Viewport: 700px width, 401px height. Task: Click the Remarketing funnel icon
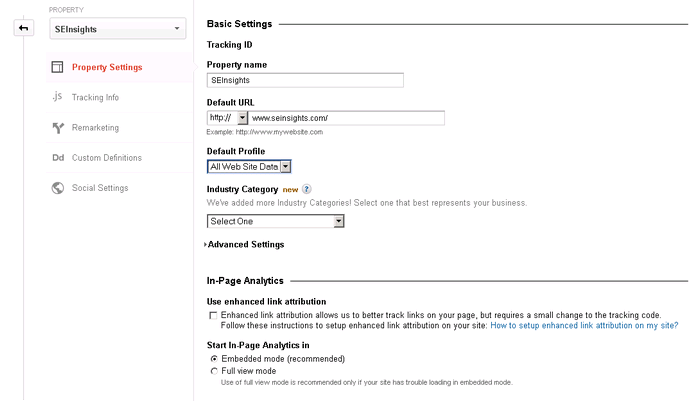tap(57, 128)
